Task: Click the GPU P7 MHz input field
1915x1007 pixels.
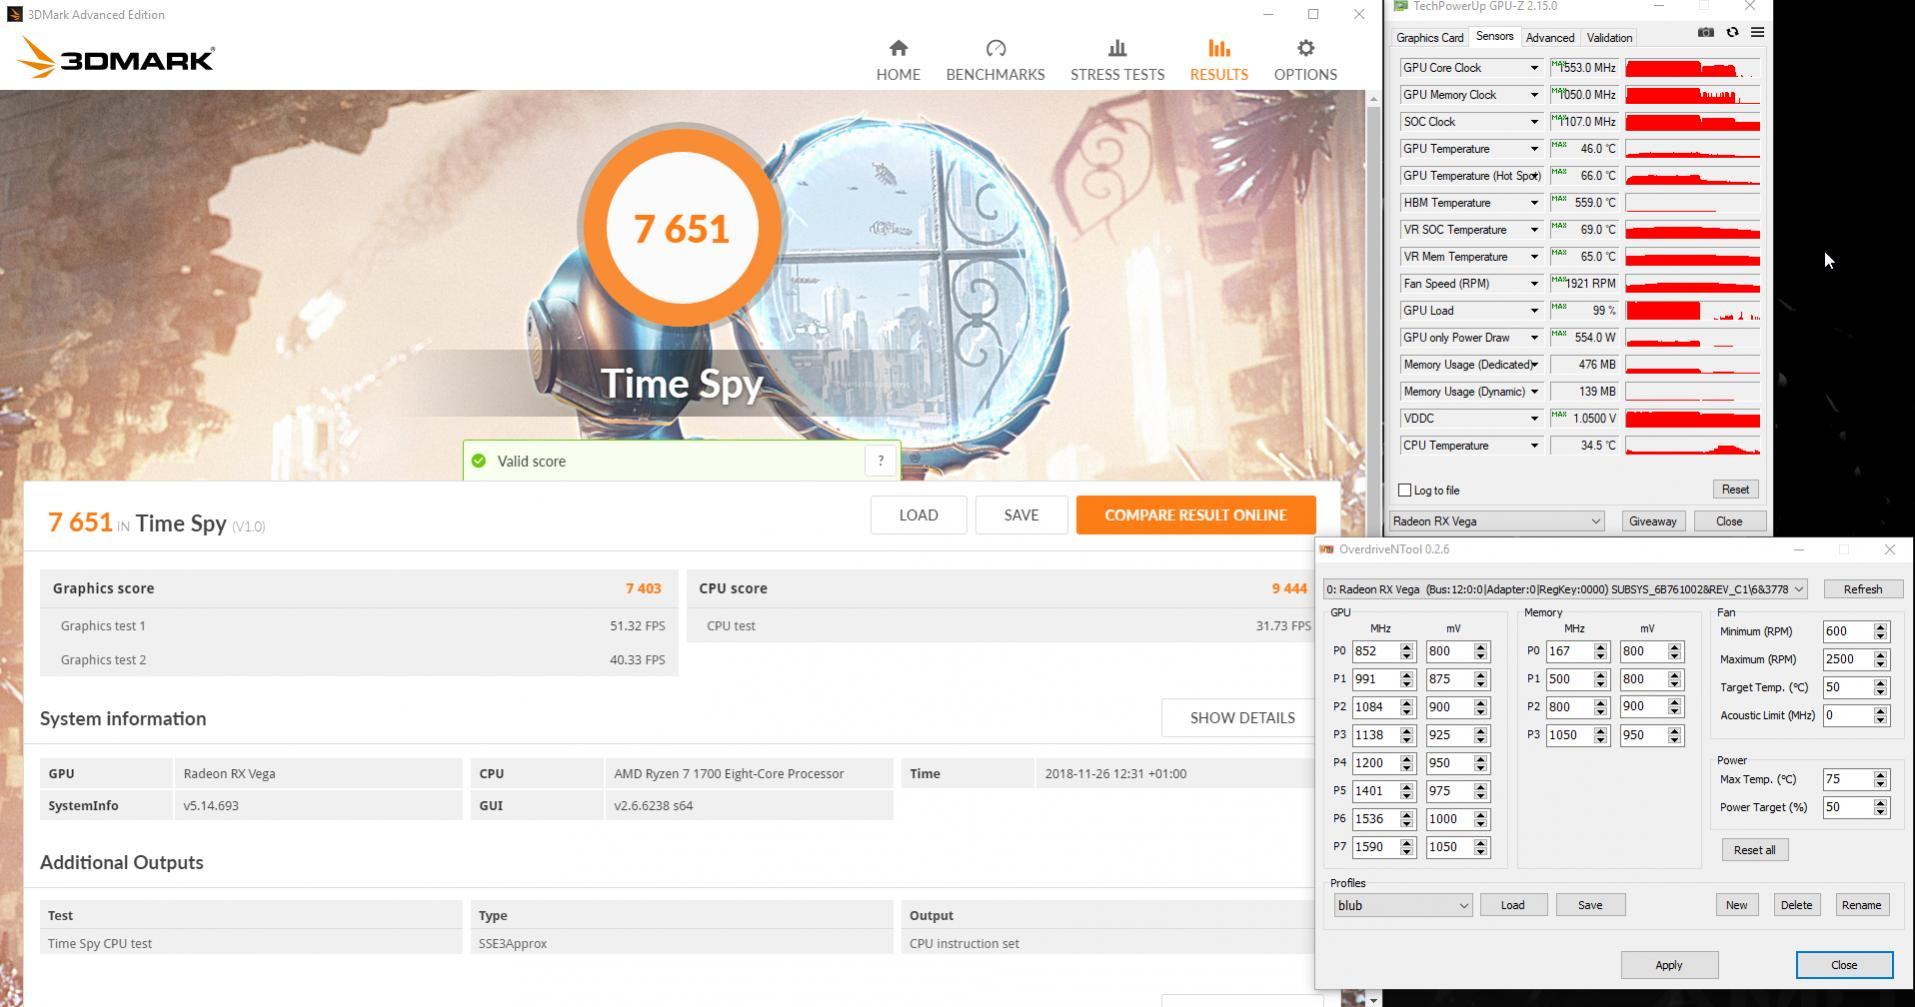Action: point(1376,847)
